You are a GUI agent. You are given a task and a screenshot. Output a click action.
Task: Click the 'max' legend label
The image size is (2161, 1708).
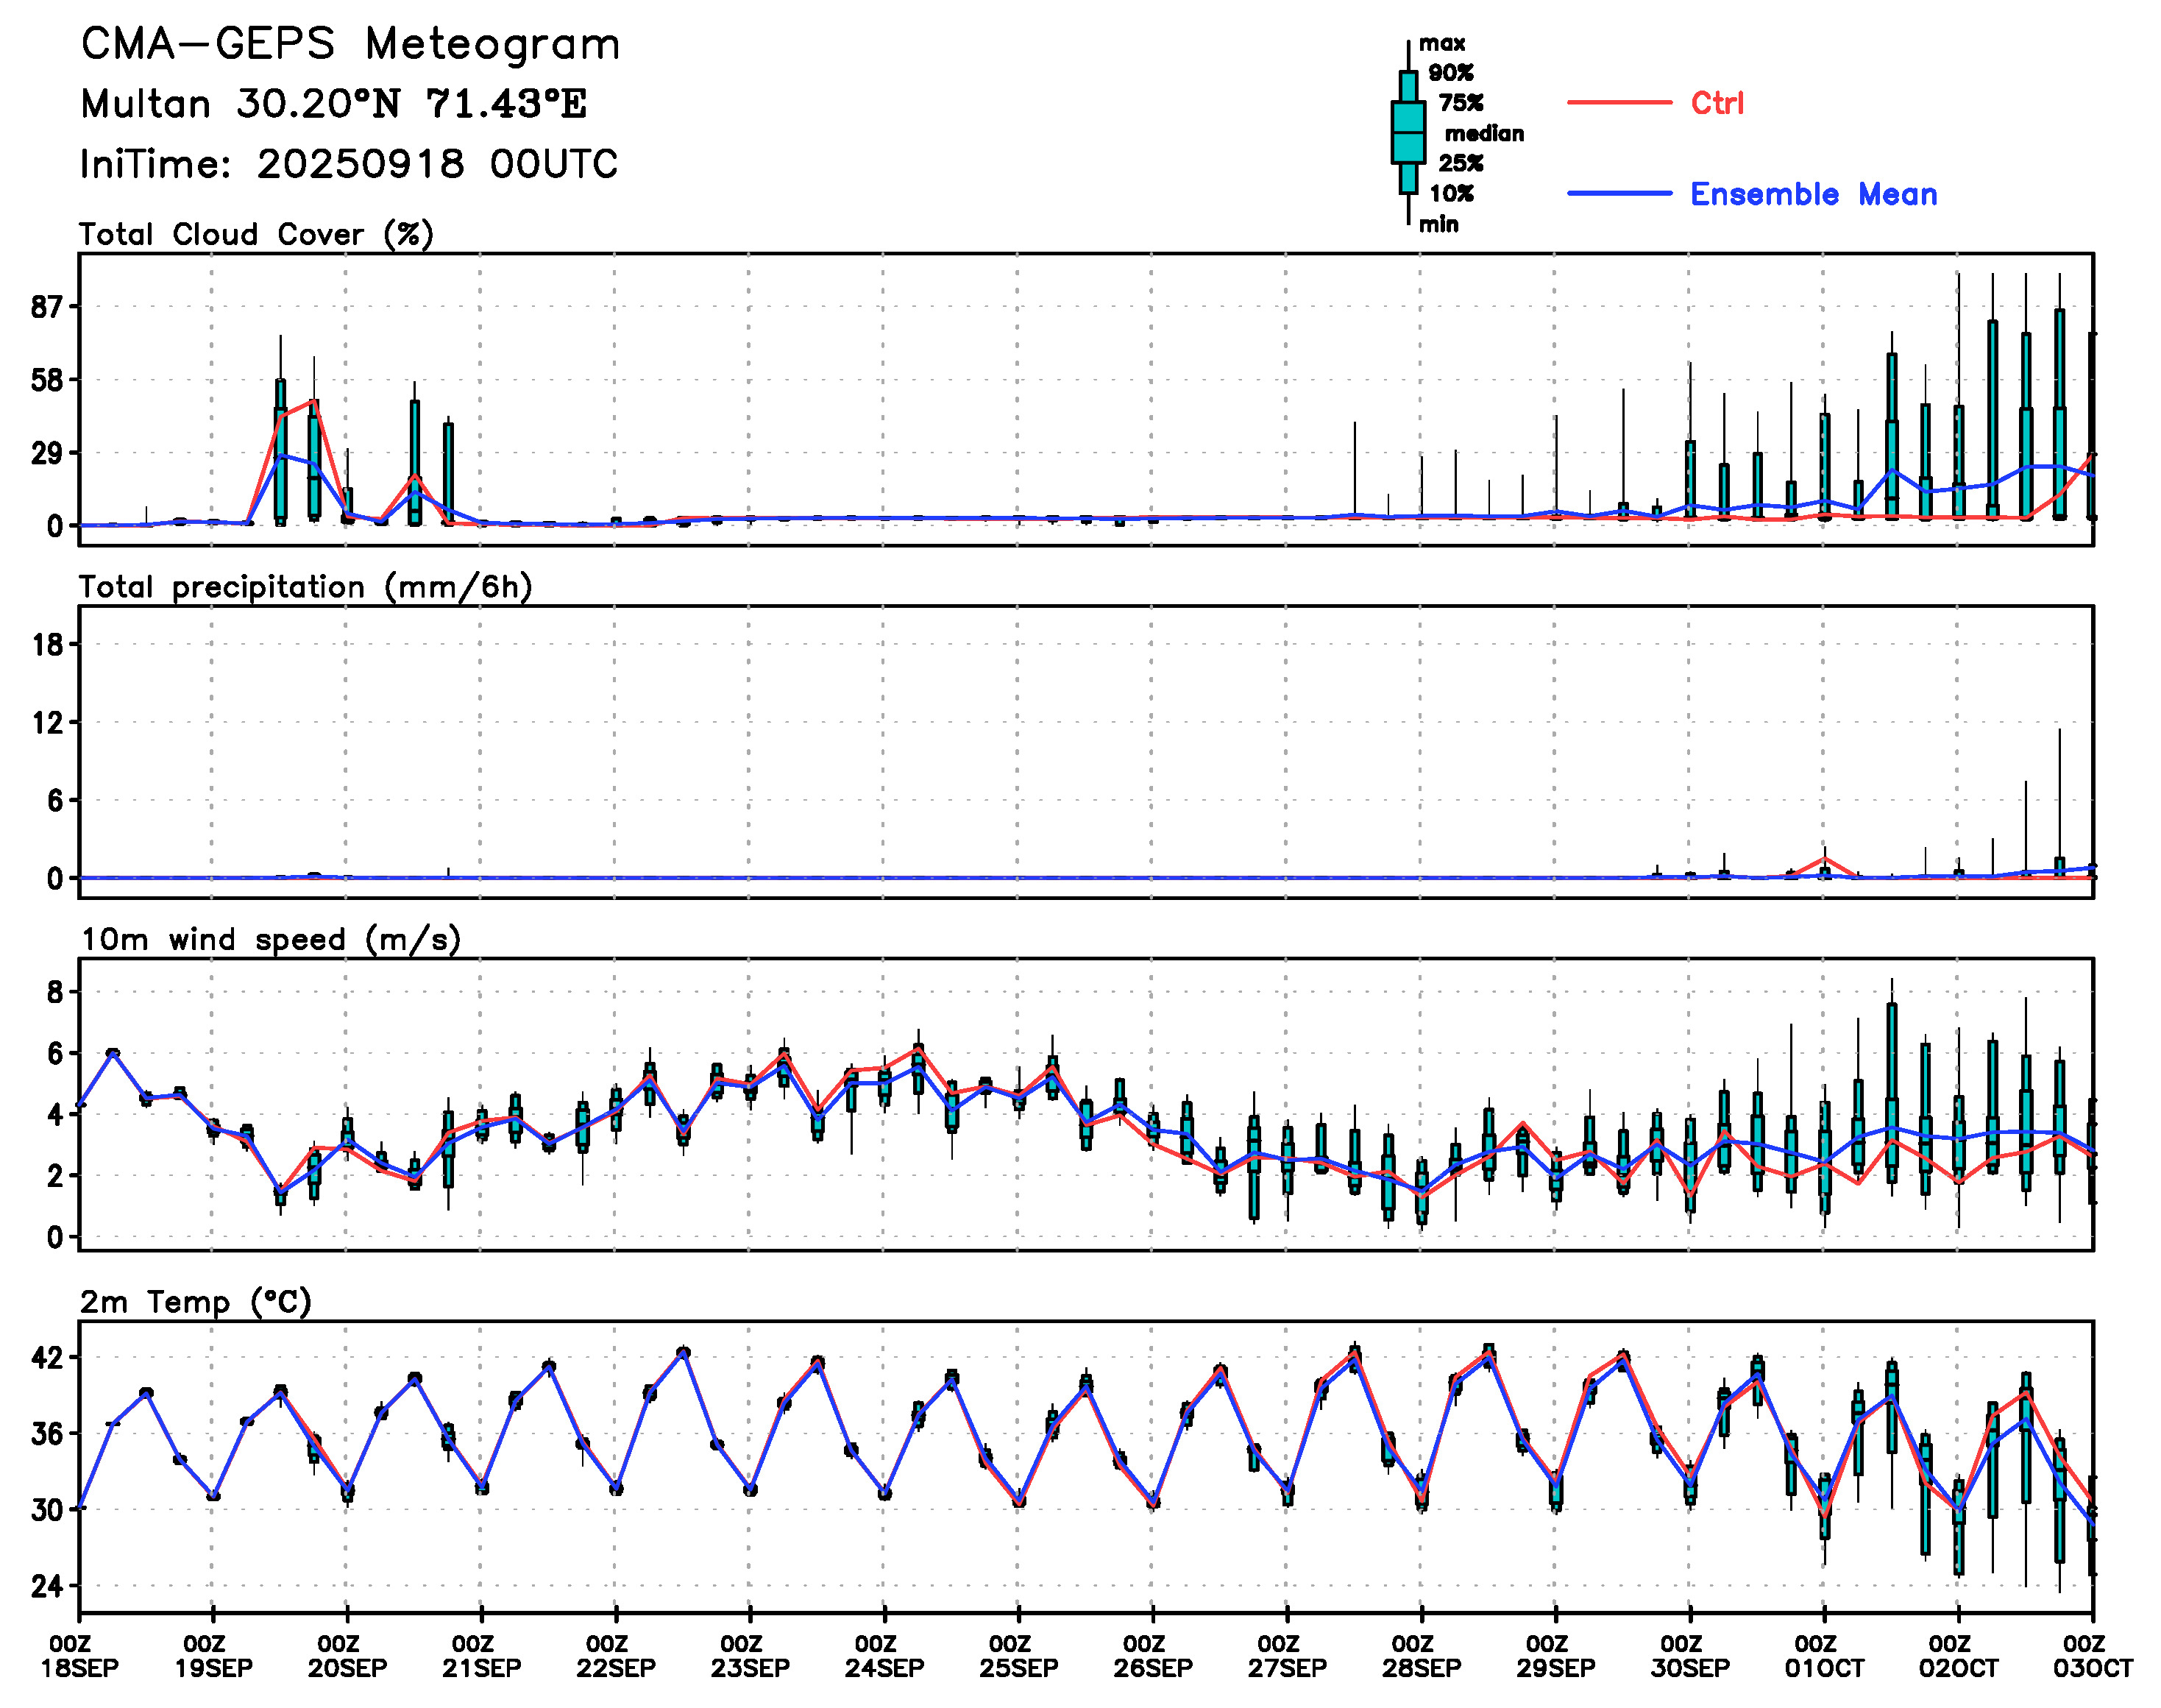[x=1442, y=43]
